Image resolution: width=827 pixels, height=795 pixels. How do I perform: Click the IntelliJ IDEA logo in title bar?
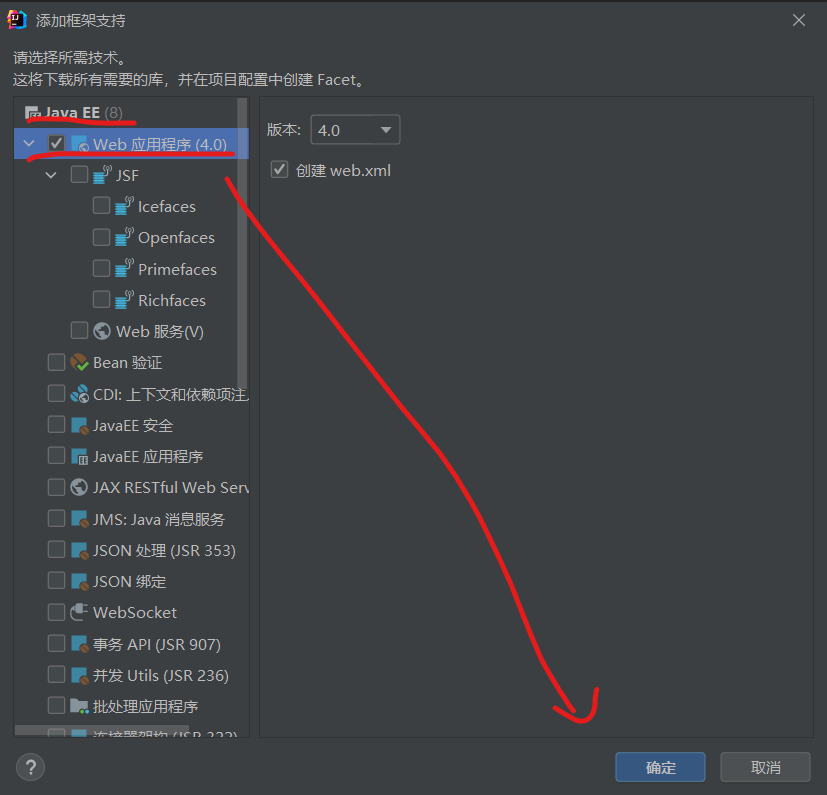point(16,20)
